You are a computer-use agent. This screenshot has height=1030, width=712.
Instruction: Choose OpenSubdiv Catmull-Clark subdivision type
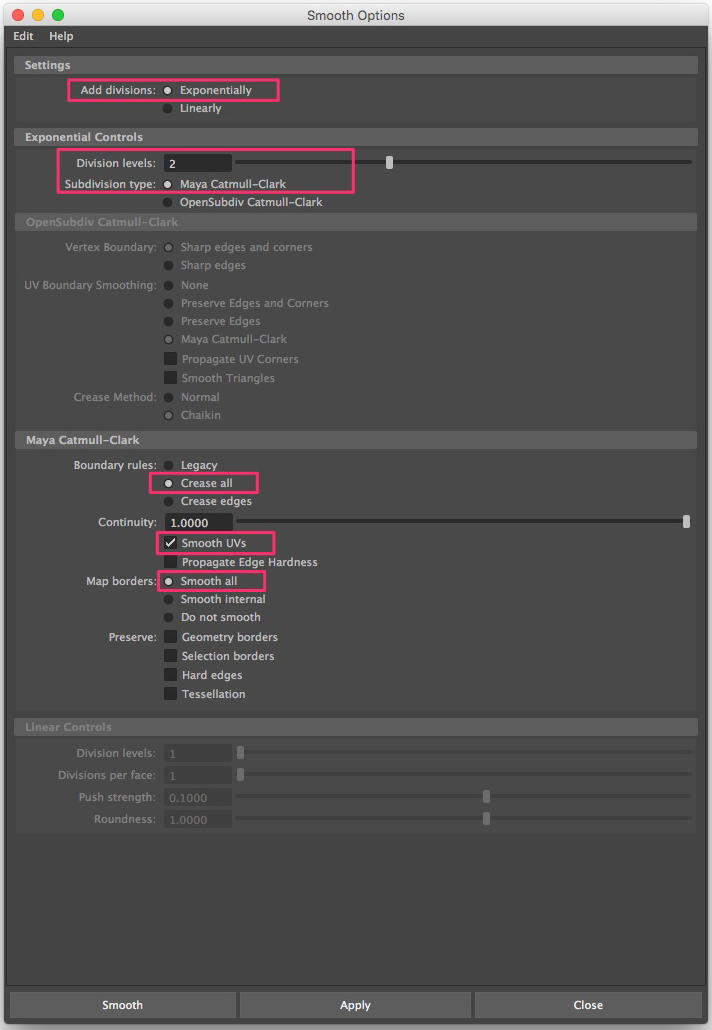coord(168,202)
